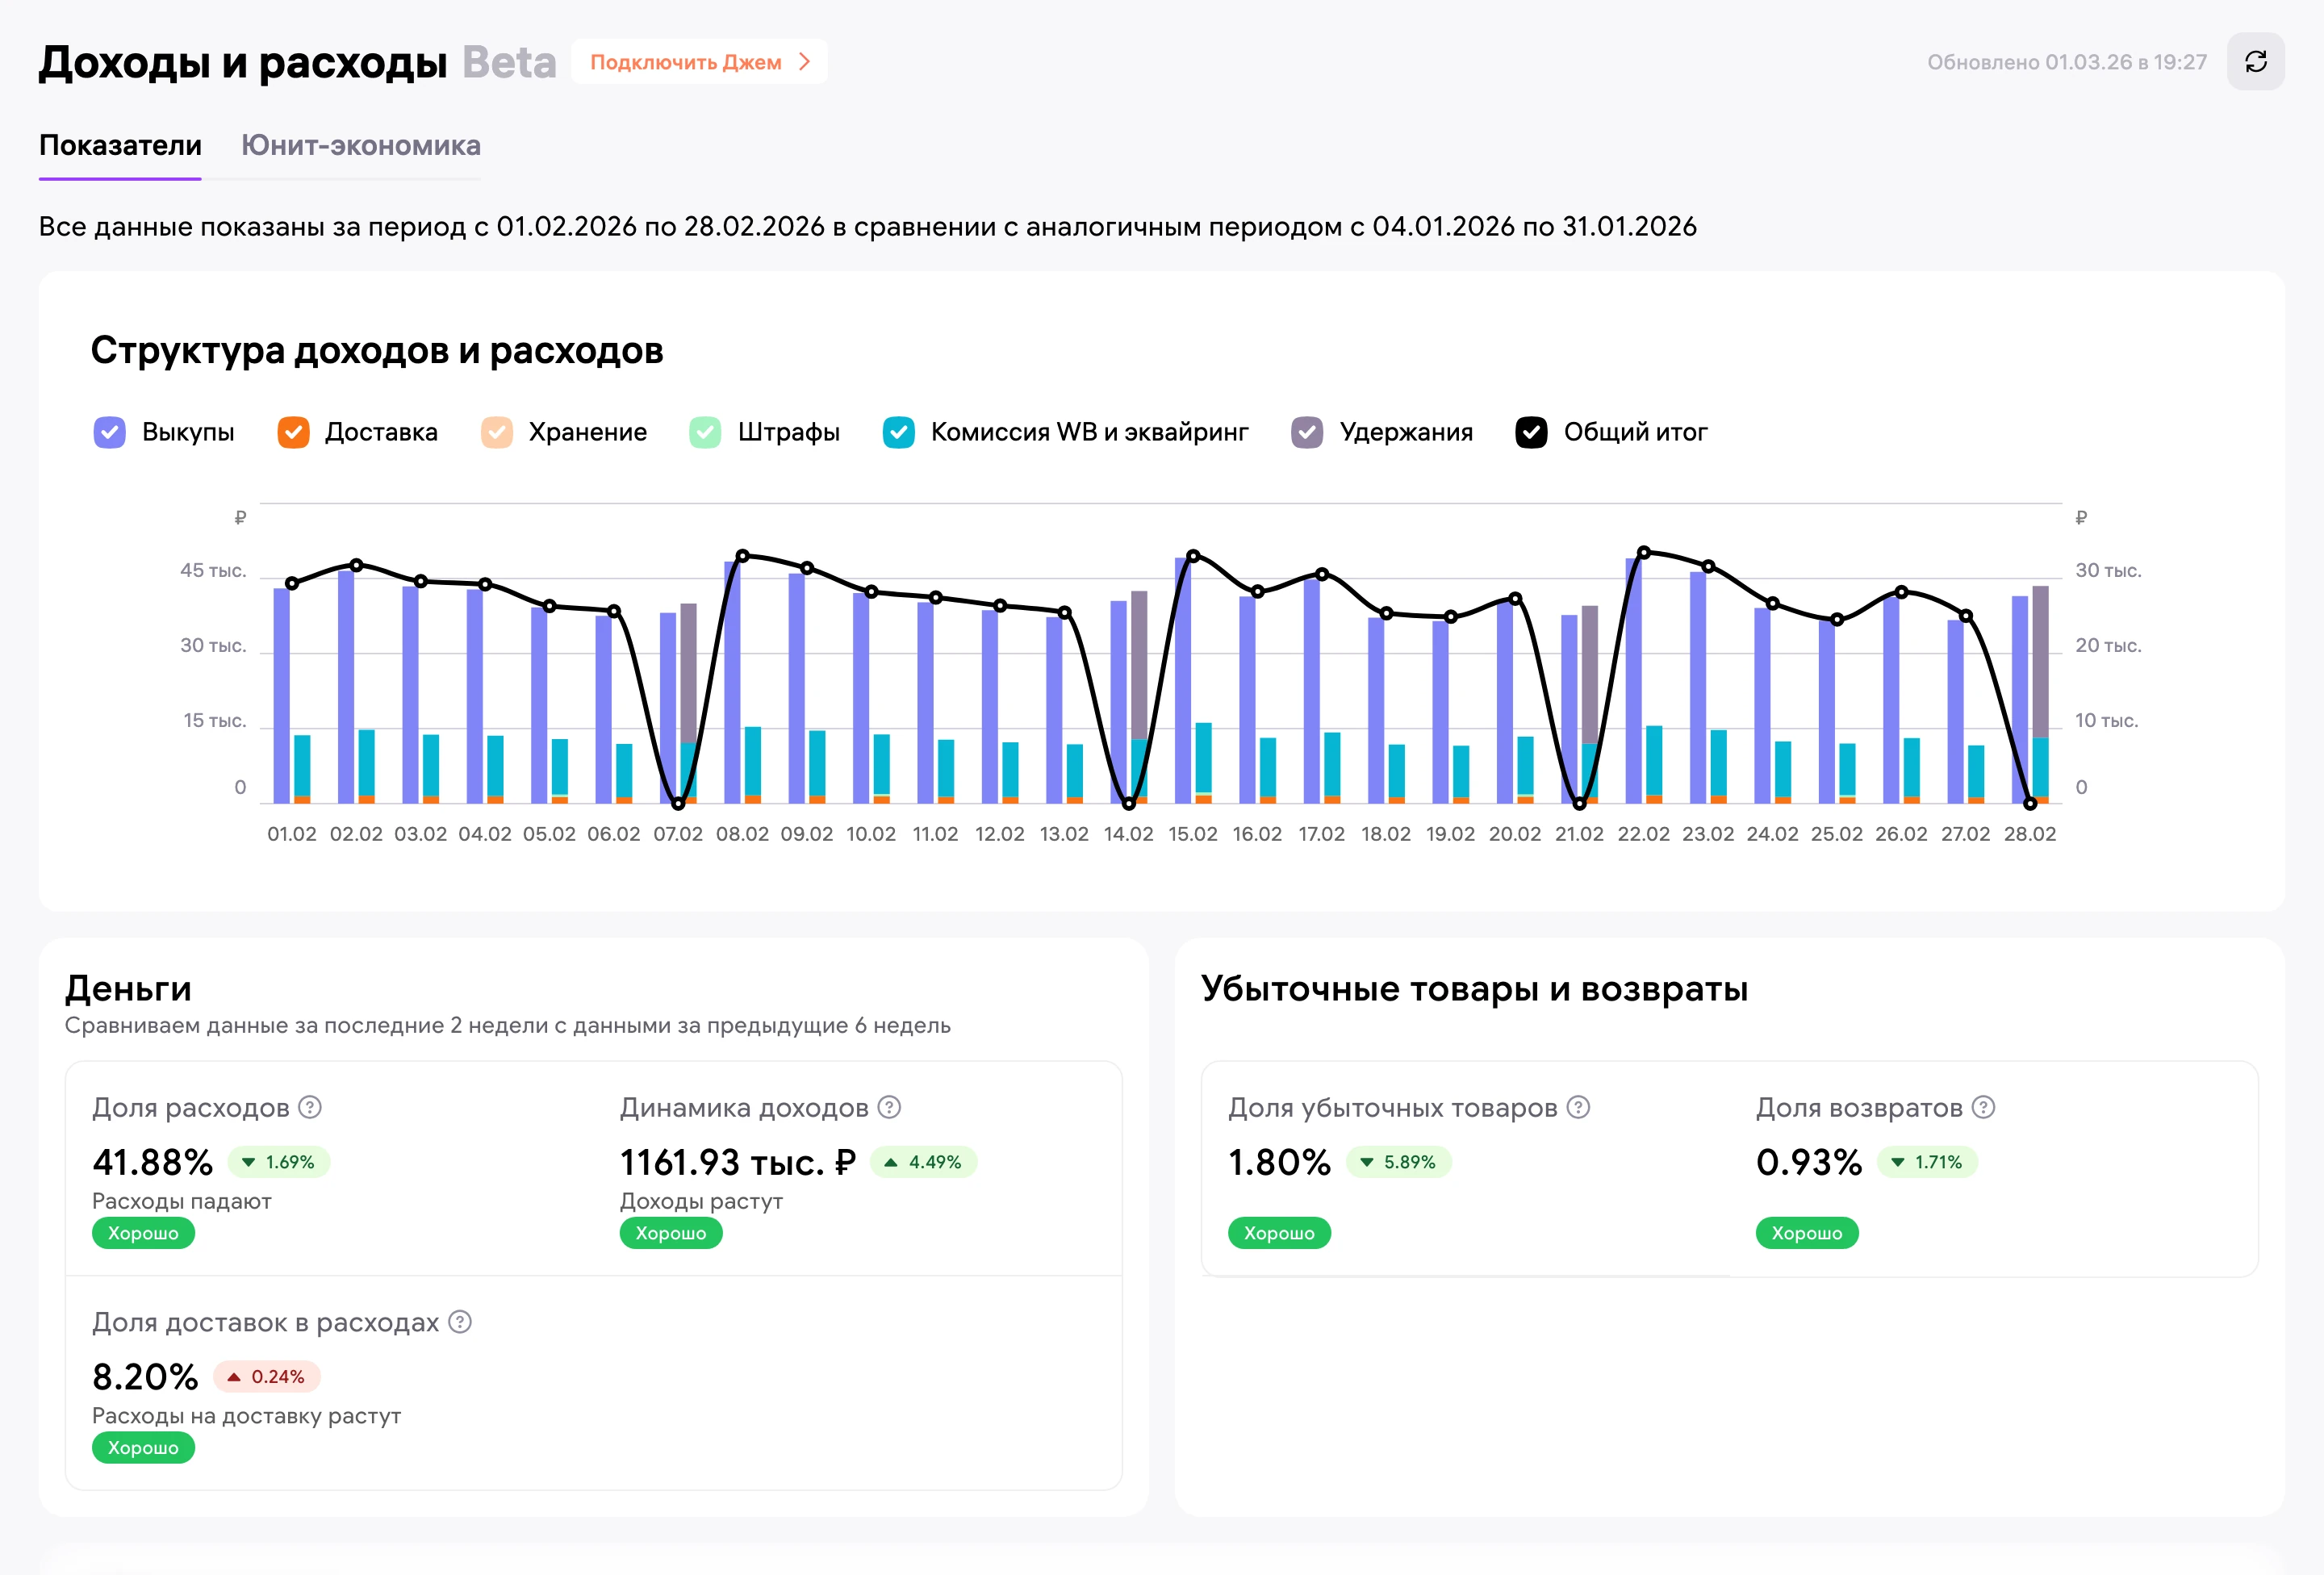The width and height of the screenshot is (2324, 1575).
Task: Click the 8.20% delivery share value
Action: click(145, 1377)
